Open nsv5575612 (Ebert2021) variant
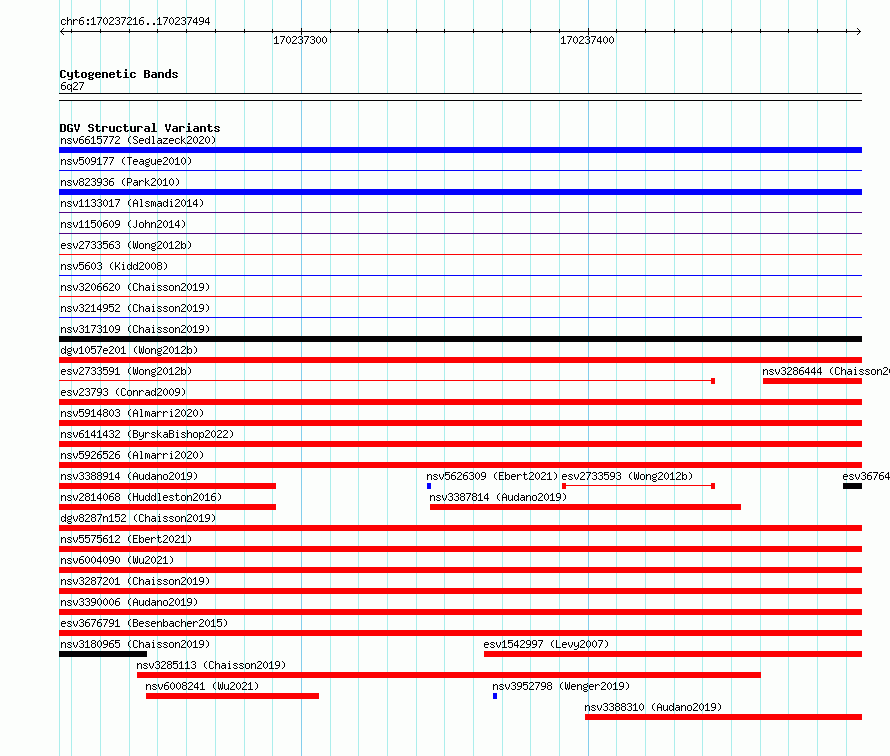This screenshot has height=756, width=890. [126, 539]
